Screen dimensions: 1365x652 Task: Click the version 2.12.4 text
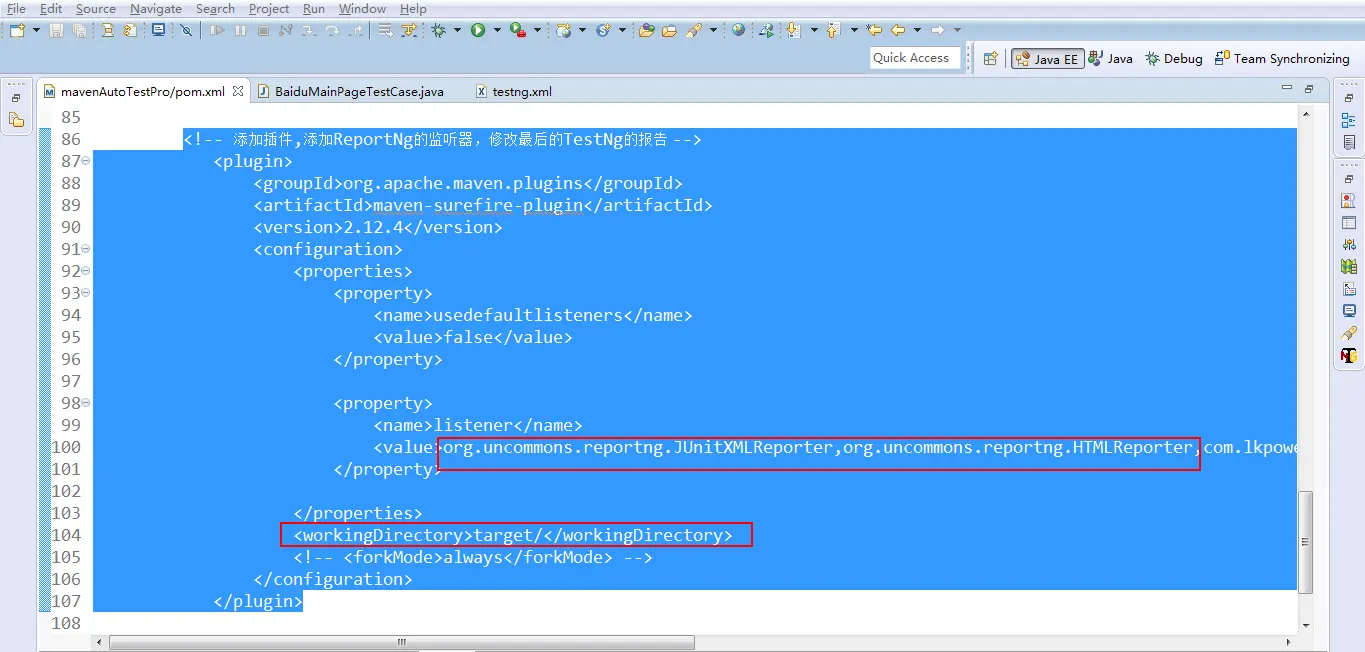[x=378, y=227]
